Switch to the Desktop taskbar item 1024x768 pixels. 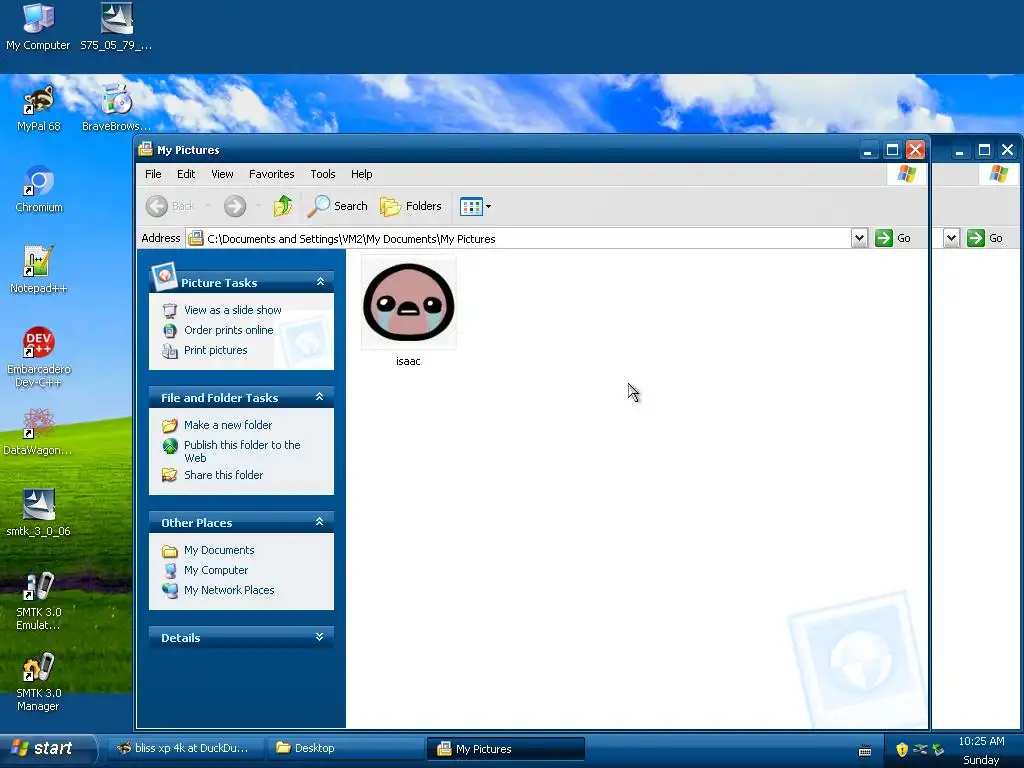point(345,748)
